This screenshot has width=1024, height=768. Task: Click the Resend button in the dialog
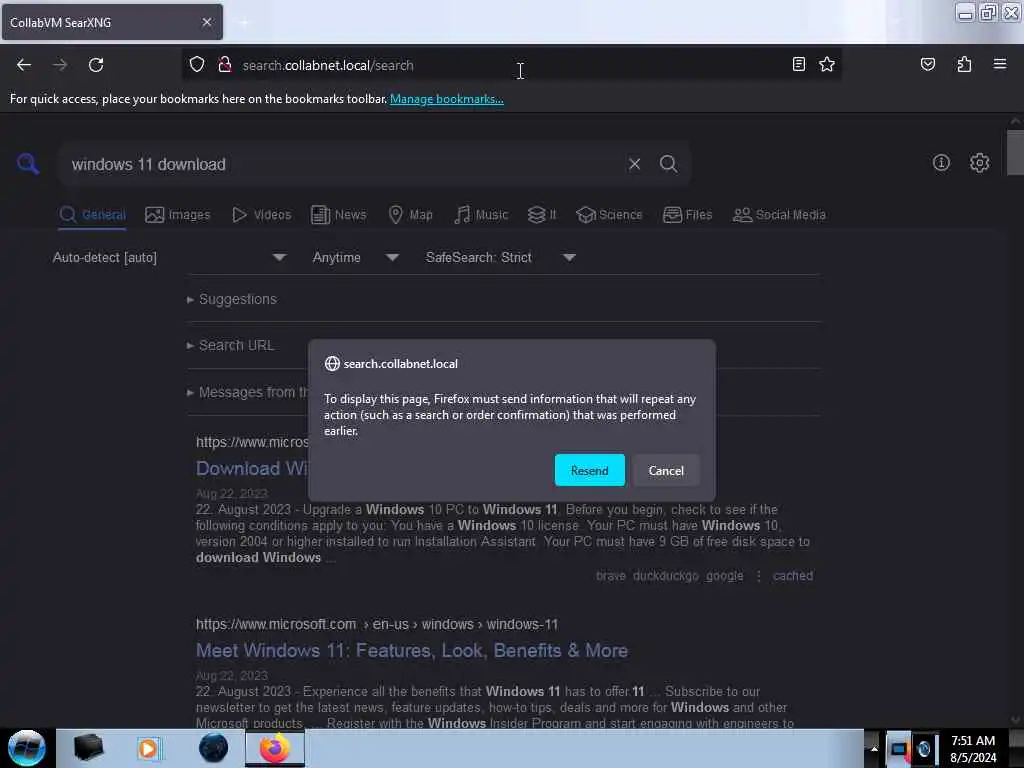(590, 470)
